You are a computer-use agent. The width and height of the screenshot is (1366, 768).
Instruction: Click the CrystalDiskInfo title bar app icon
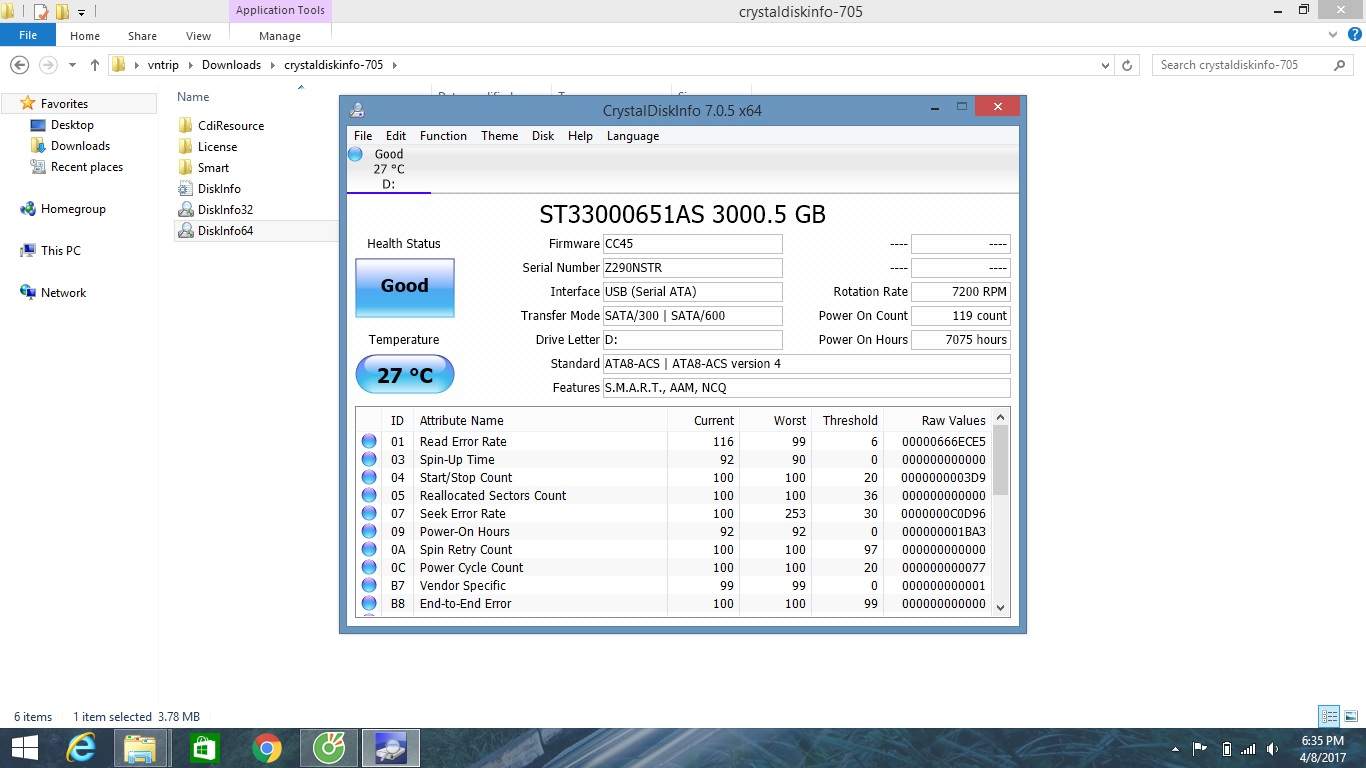(357, 110)
